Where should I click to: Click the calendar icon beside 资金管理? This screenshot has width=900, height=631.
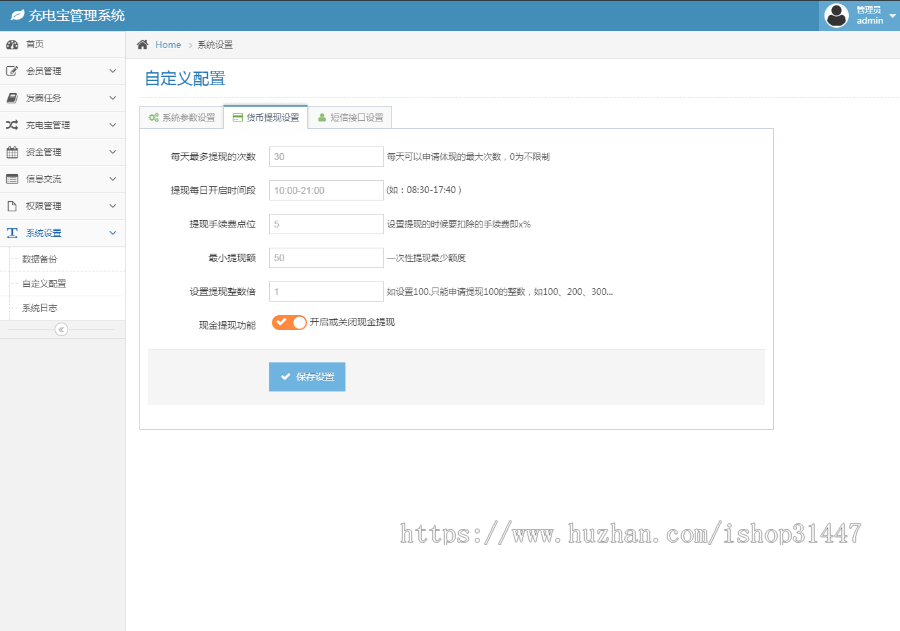(12, 152)
